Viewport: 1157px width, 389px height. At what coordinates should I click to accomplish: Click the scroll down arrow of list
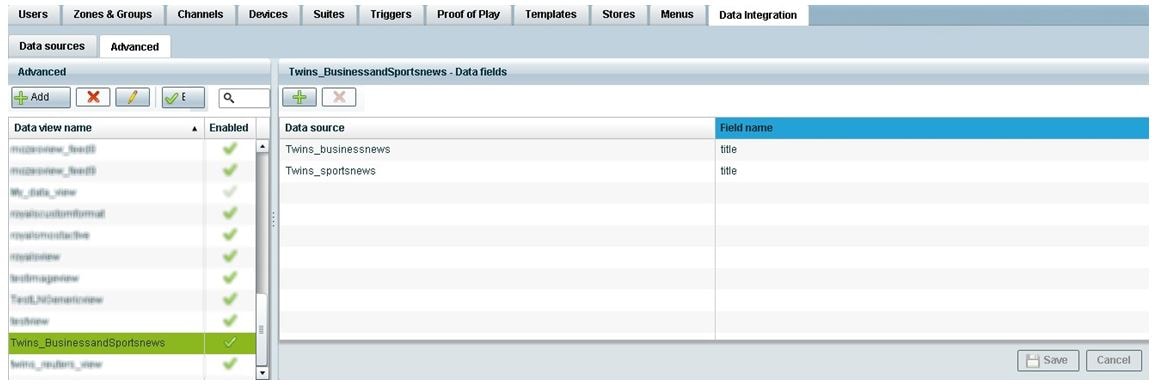(262, 373)
